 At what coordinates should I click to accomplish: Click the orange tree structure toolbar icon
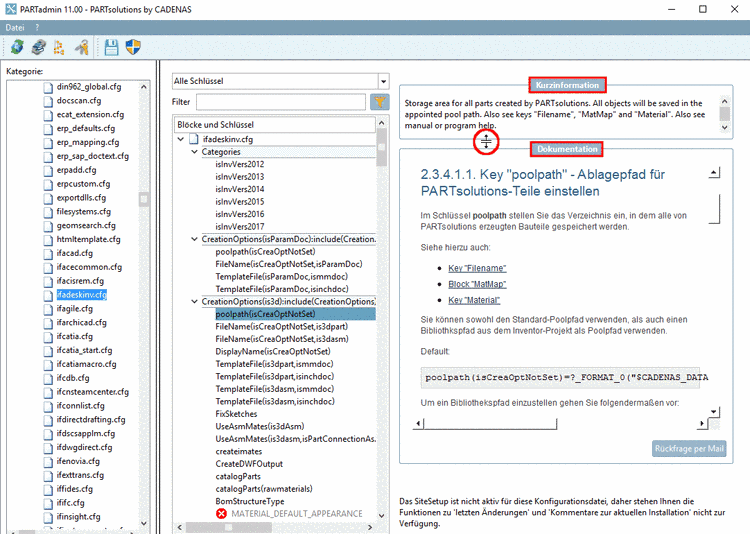[59, 47]
